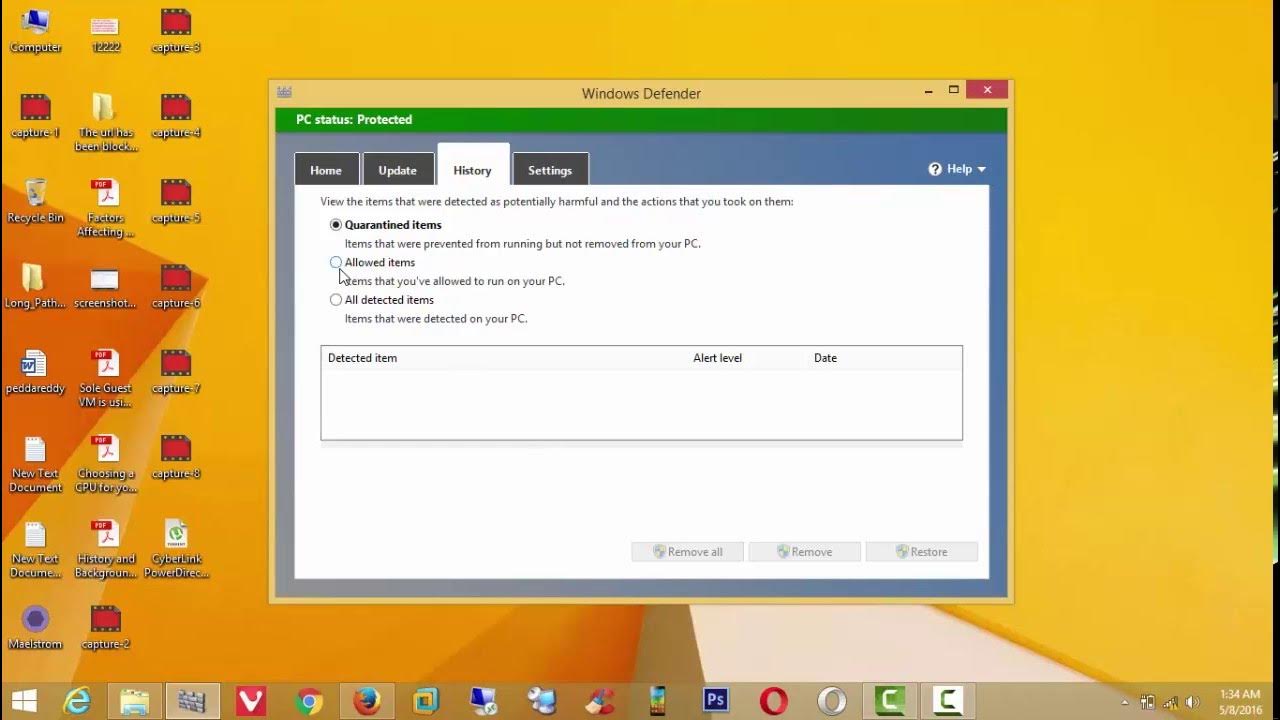Open the Recycle Bin icon
This screenshot has height=720, width=1280.
point(35,201)
